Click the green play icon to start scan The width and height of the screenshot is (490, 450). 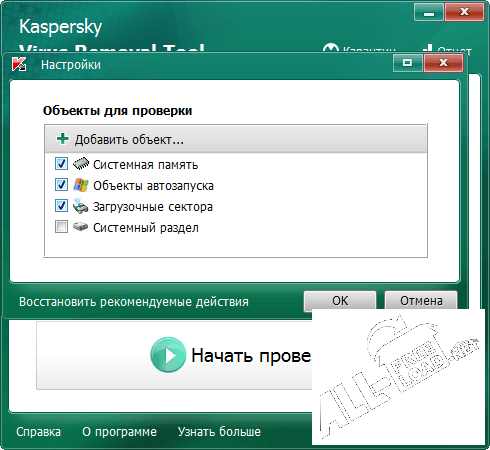[x=168, y=355]
